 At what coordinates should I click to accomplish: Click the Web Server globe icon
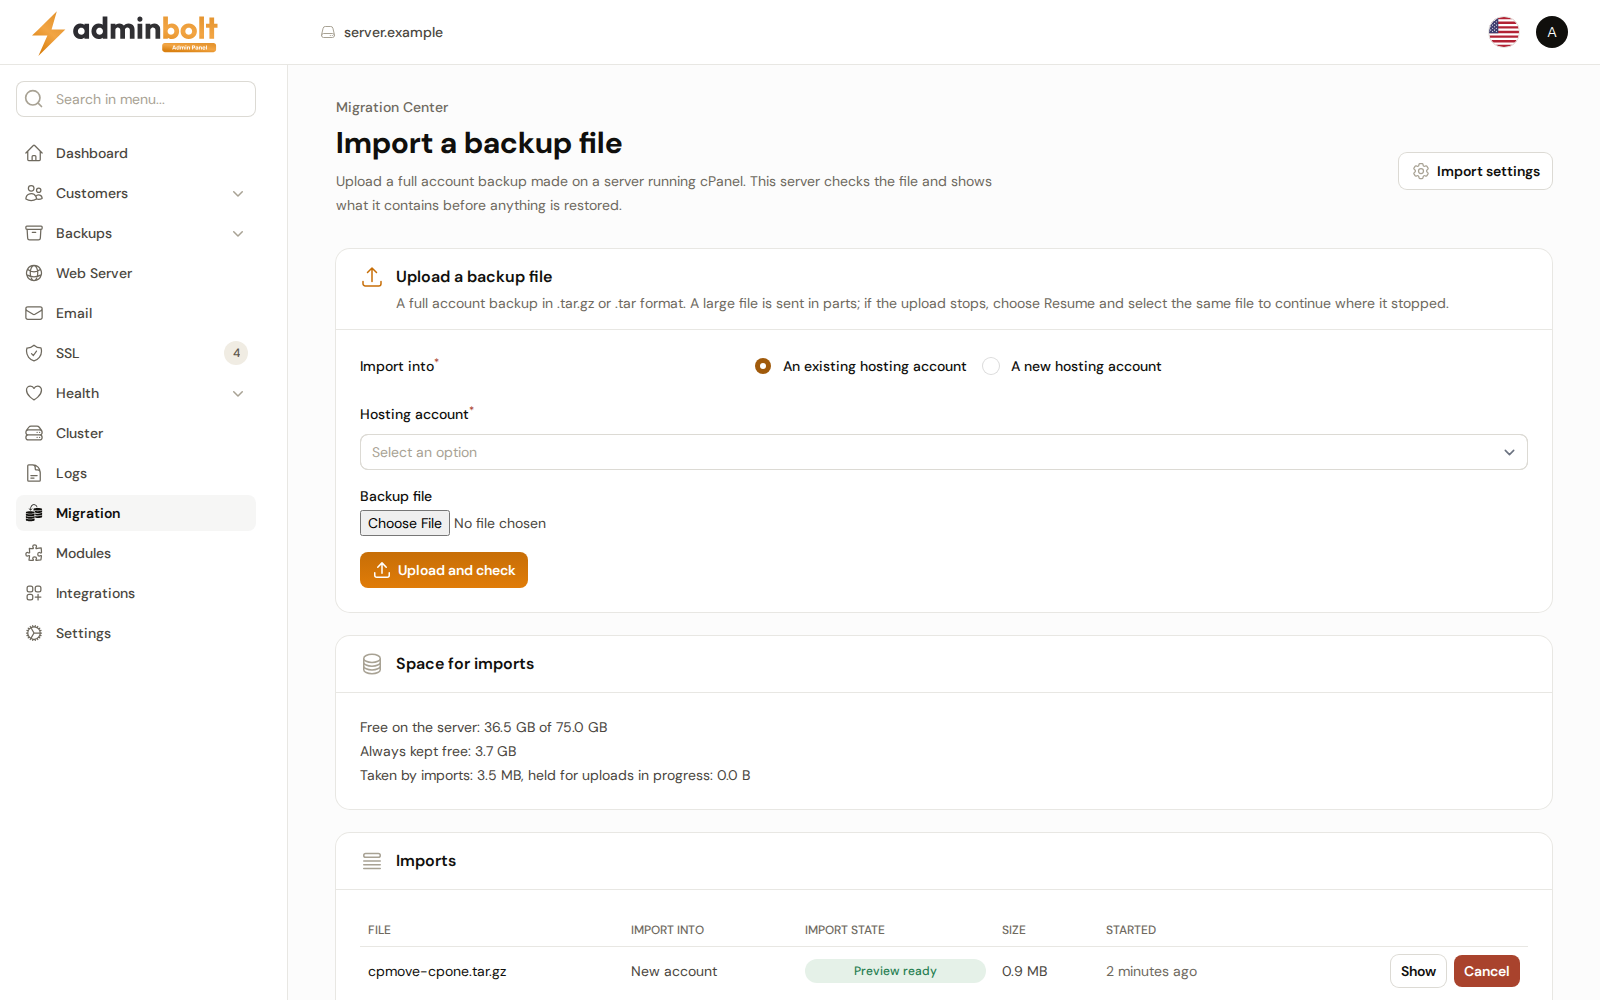[x=34, y=273]
